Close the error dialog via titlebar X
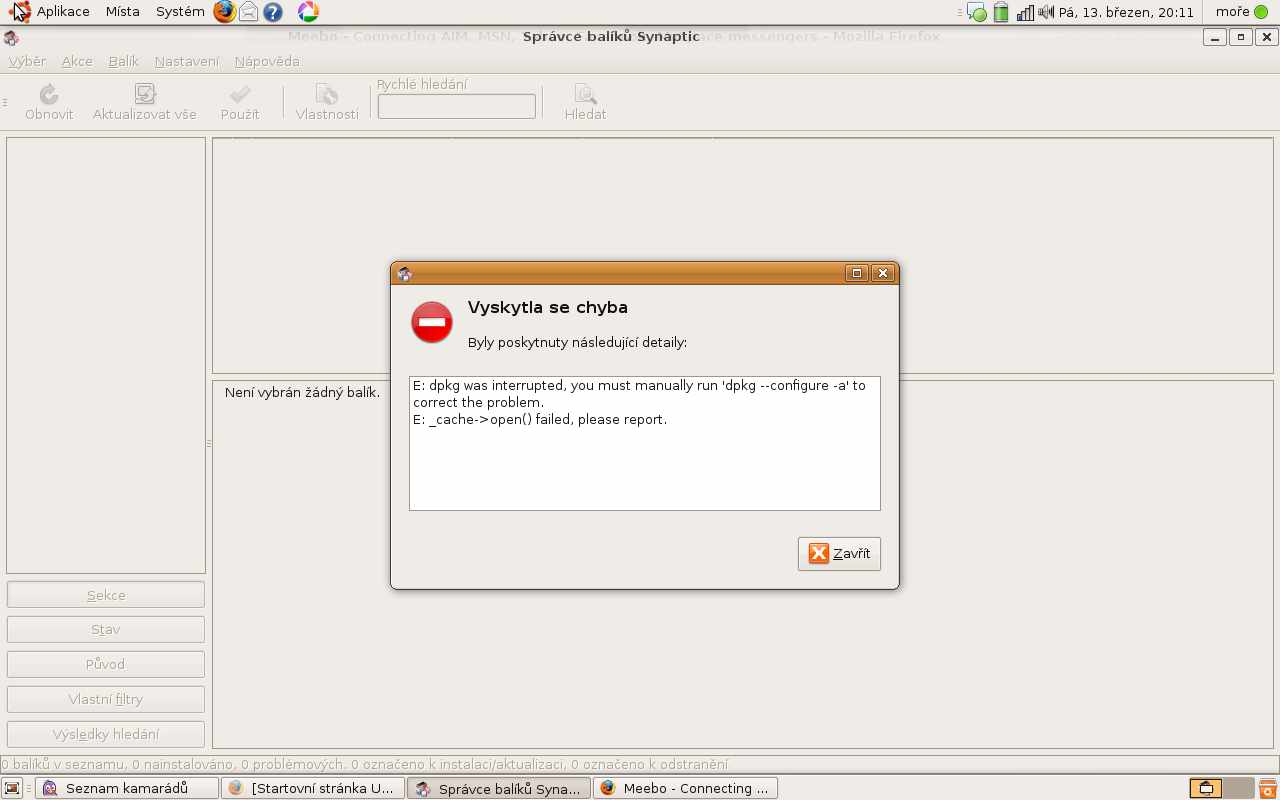1280x800 pixels. 882,273
